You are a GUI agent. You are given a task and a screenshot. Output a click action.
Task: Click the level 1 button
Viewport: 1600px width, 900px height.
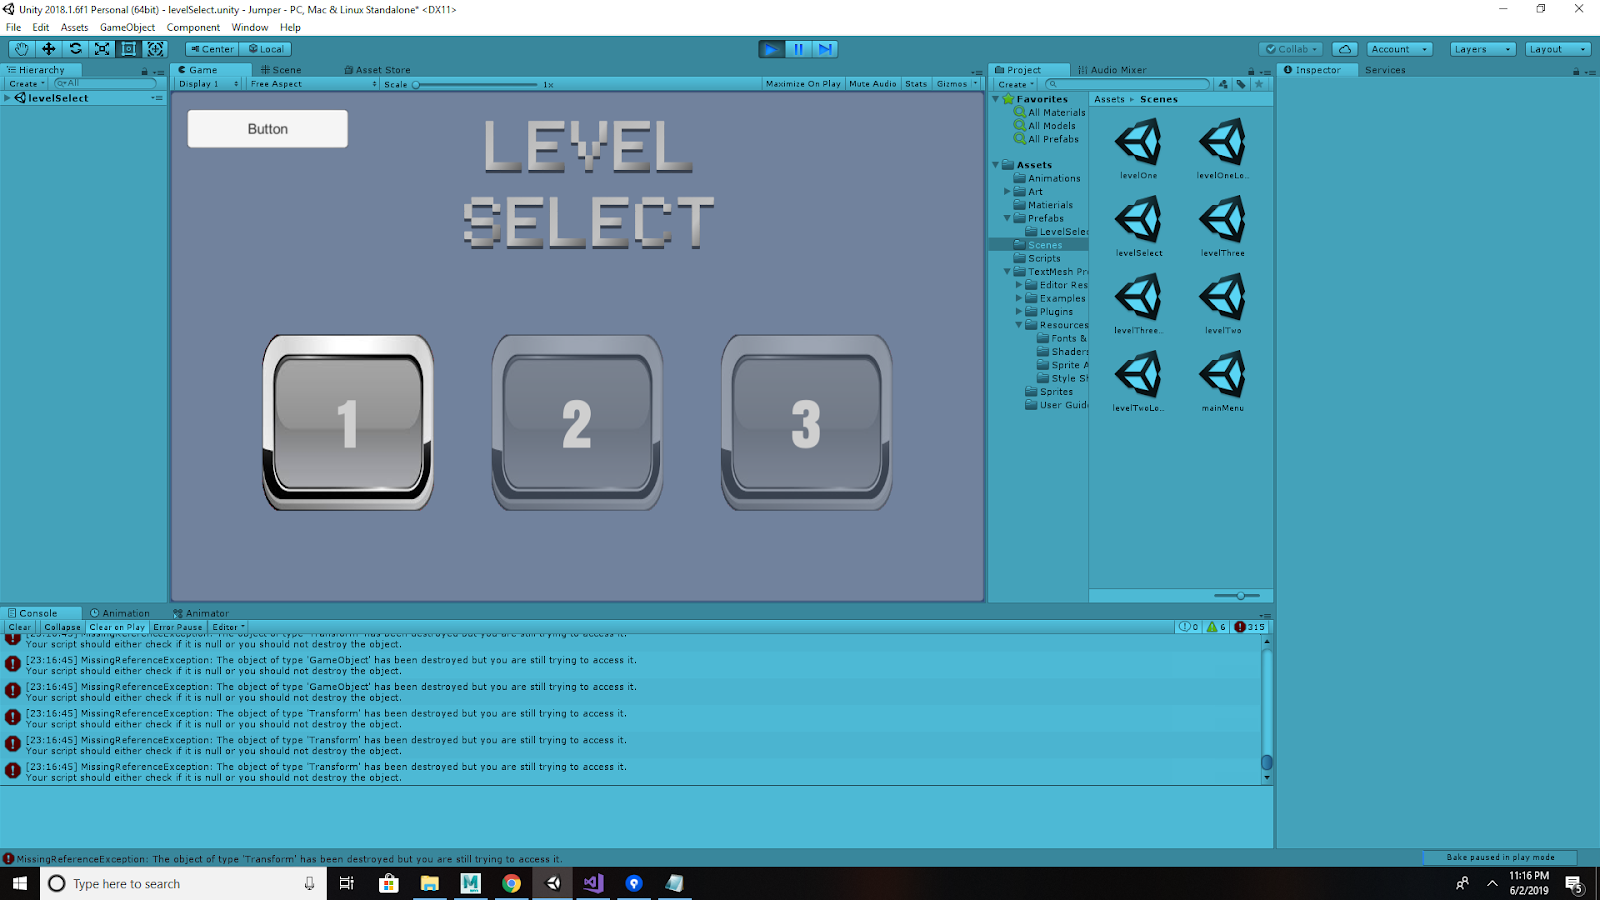pyautogui.click(x=348, y=423)
